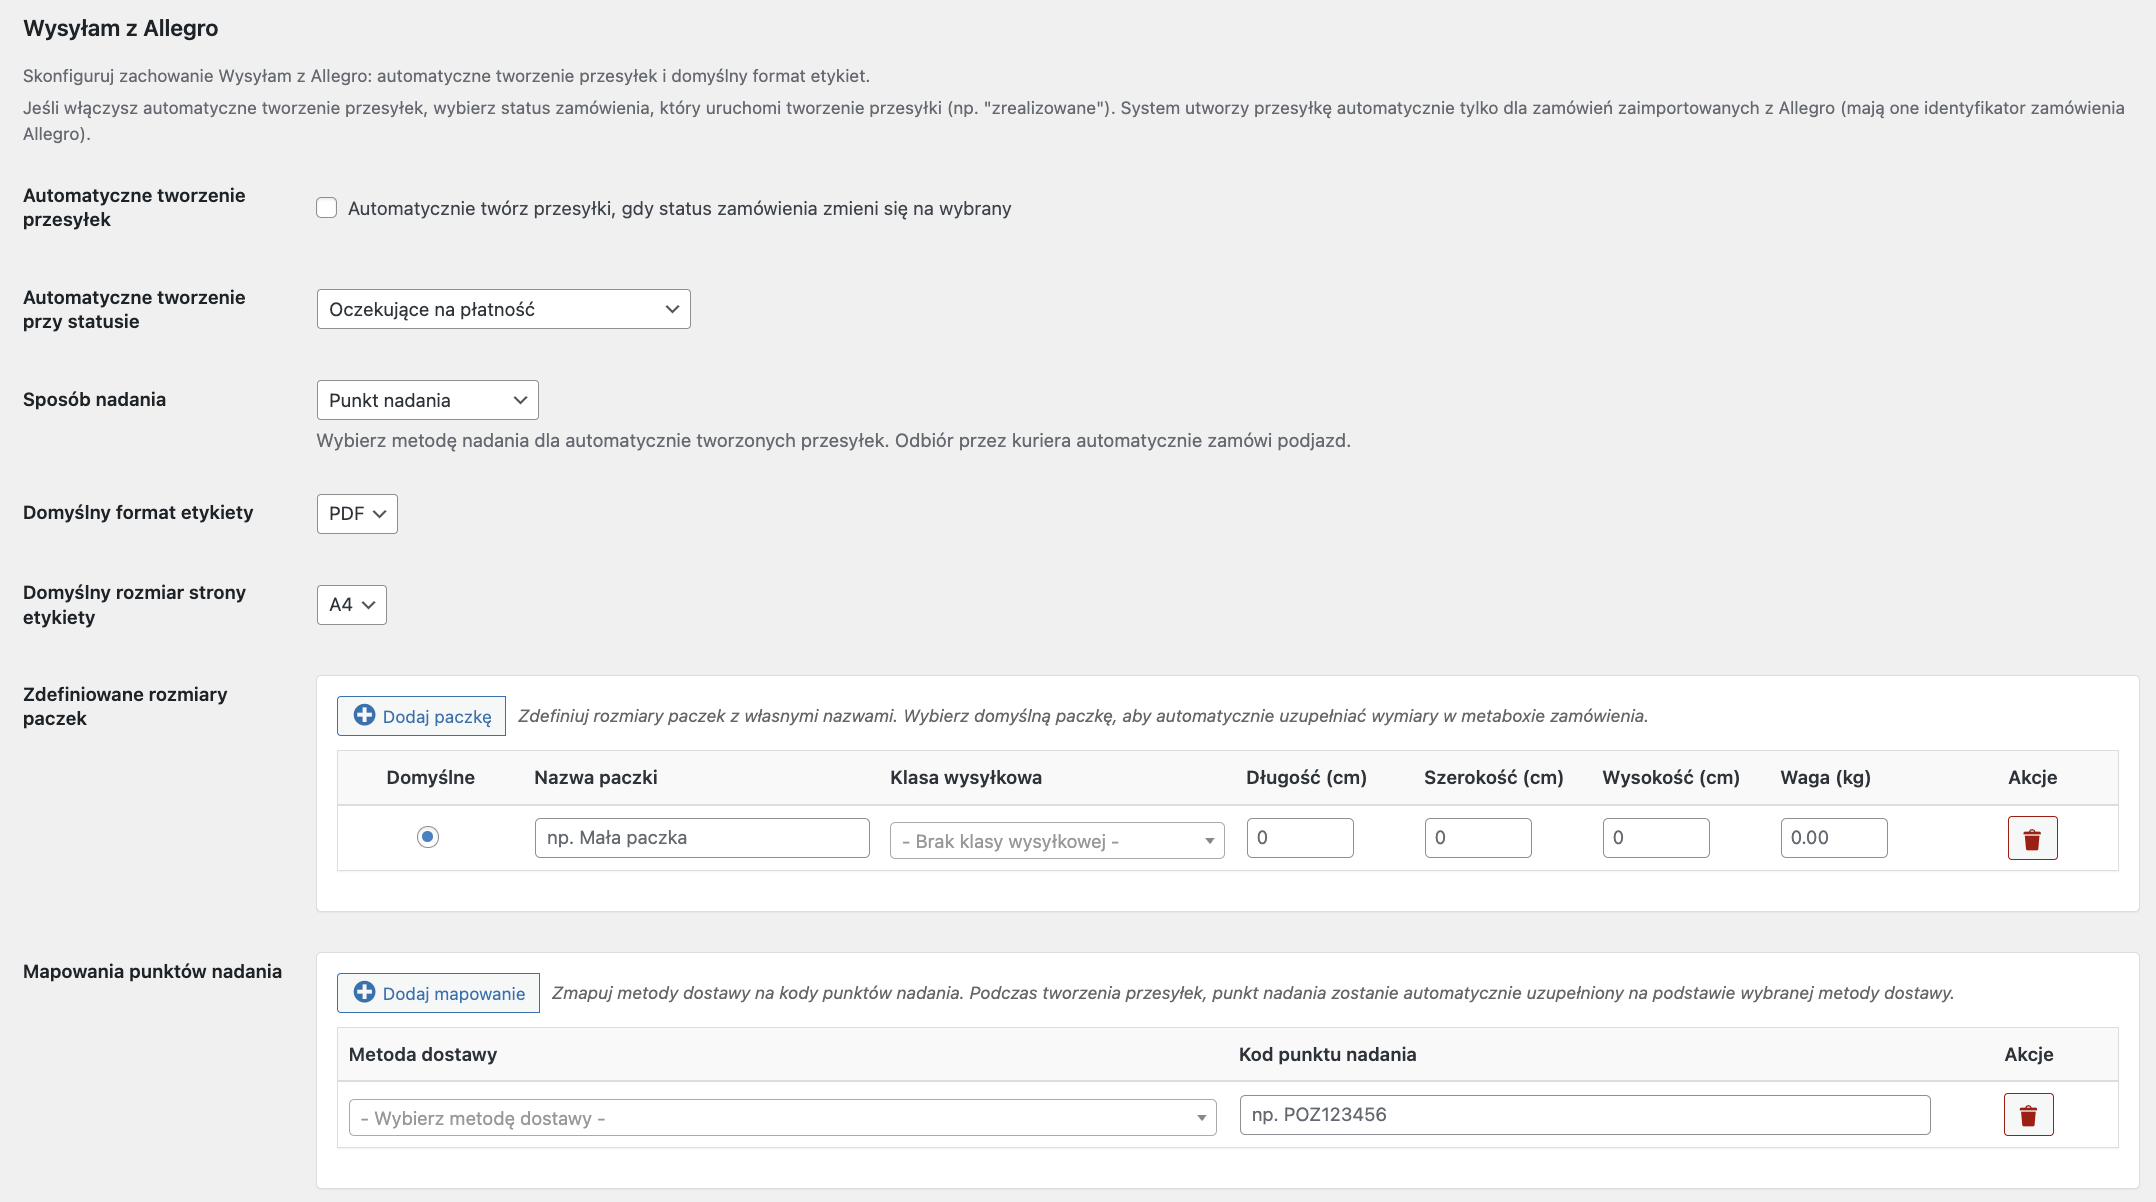Click the plus icon on Dodaj paczkę
This screenshot has width=2156, height=1202.
point(365,715)
